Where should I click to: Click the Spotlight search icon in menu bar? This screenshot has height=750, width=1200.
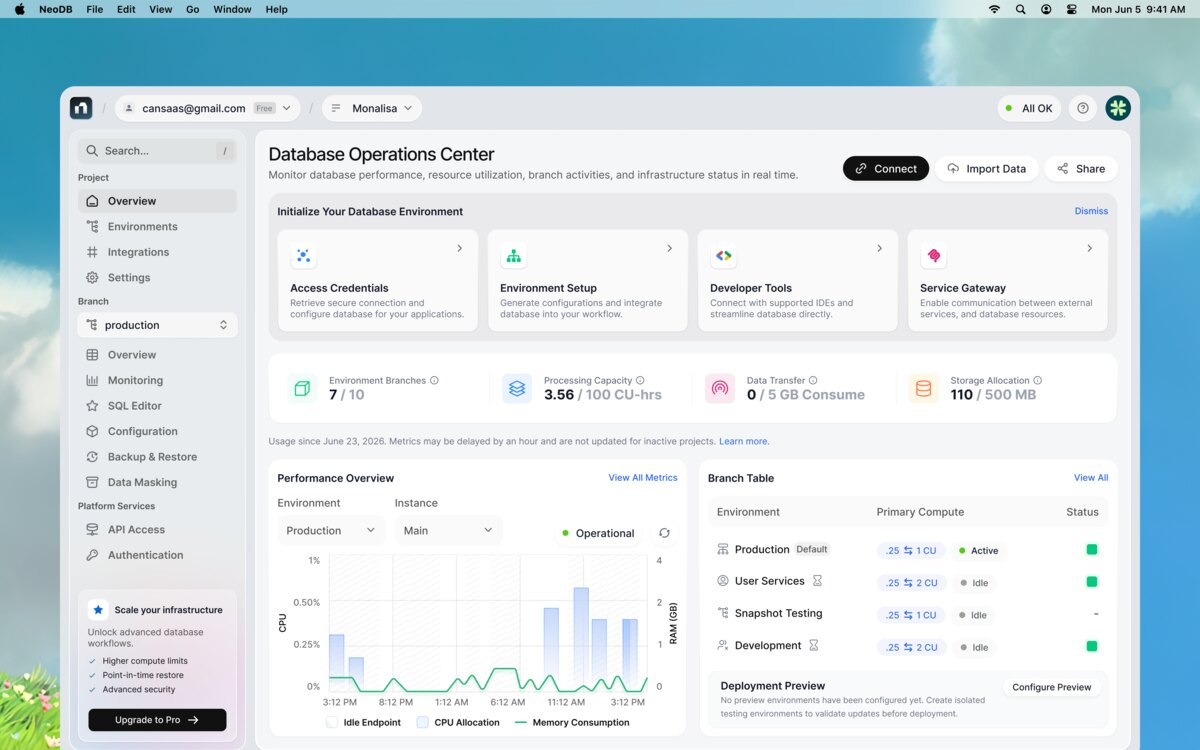(x=1020, y=9)
